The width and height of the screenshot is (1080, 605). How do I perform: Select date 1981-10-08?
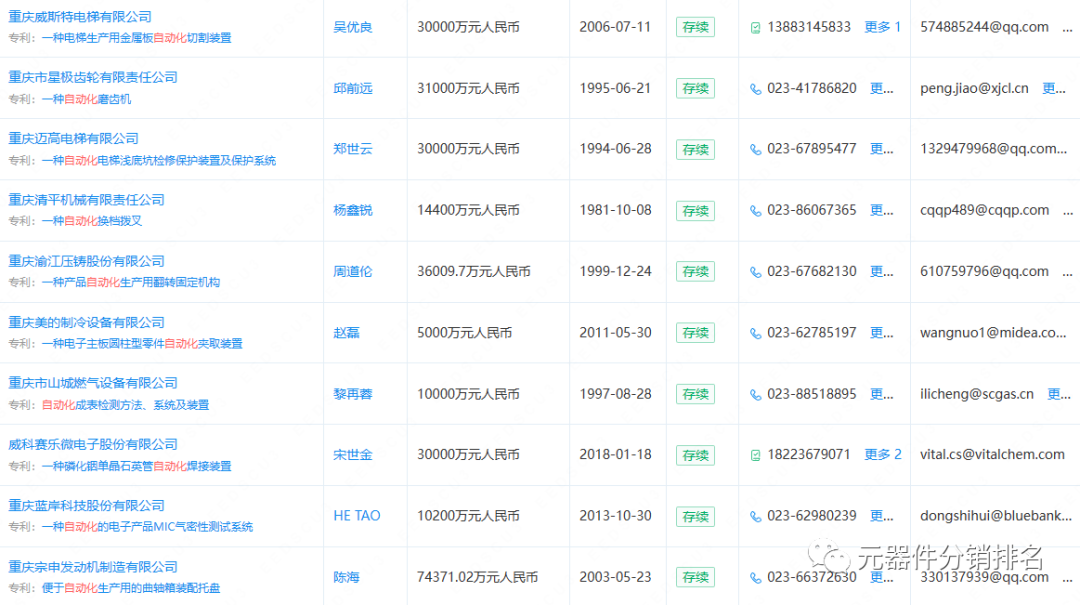coord(615,210)
